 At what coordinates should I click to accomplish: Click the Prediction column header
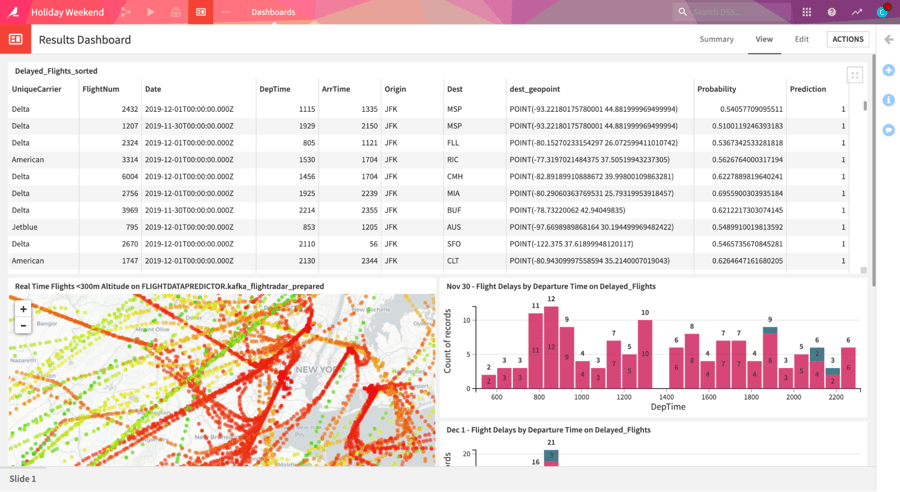[x=808, y=89]
